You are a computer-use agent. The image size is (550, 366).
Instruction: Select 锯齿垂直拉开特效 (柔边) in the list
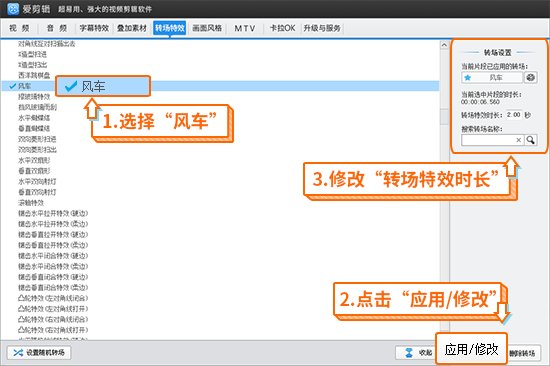53,245
